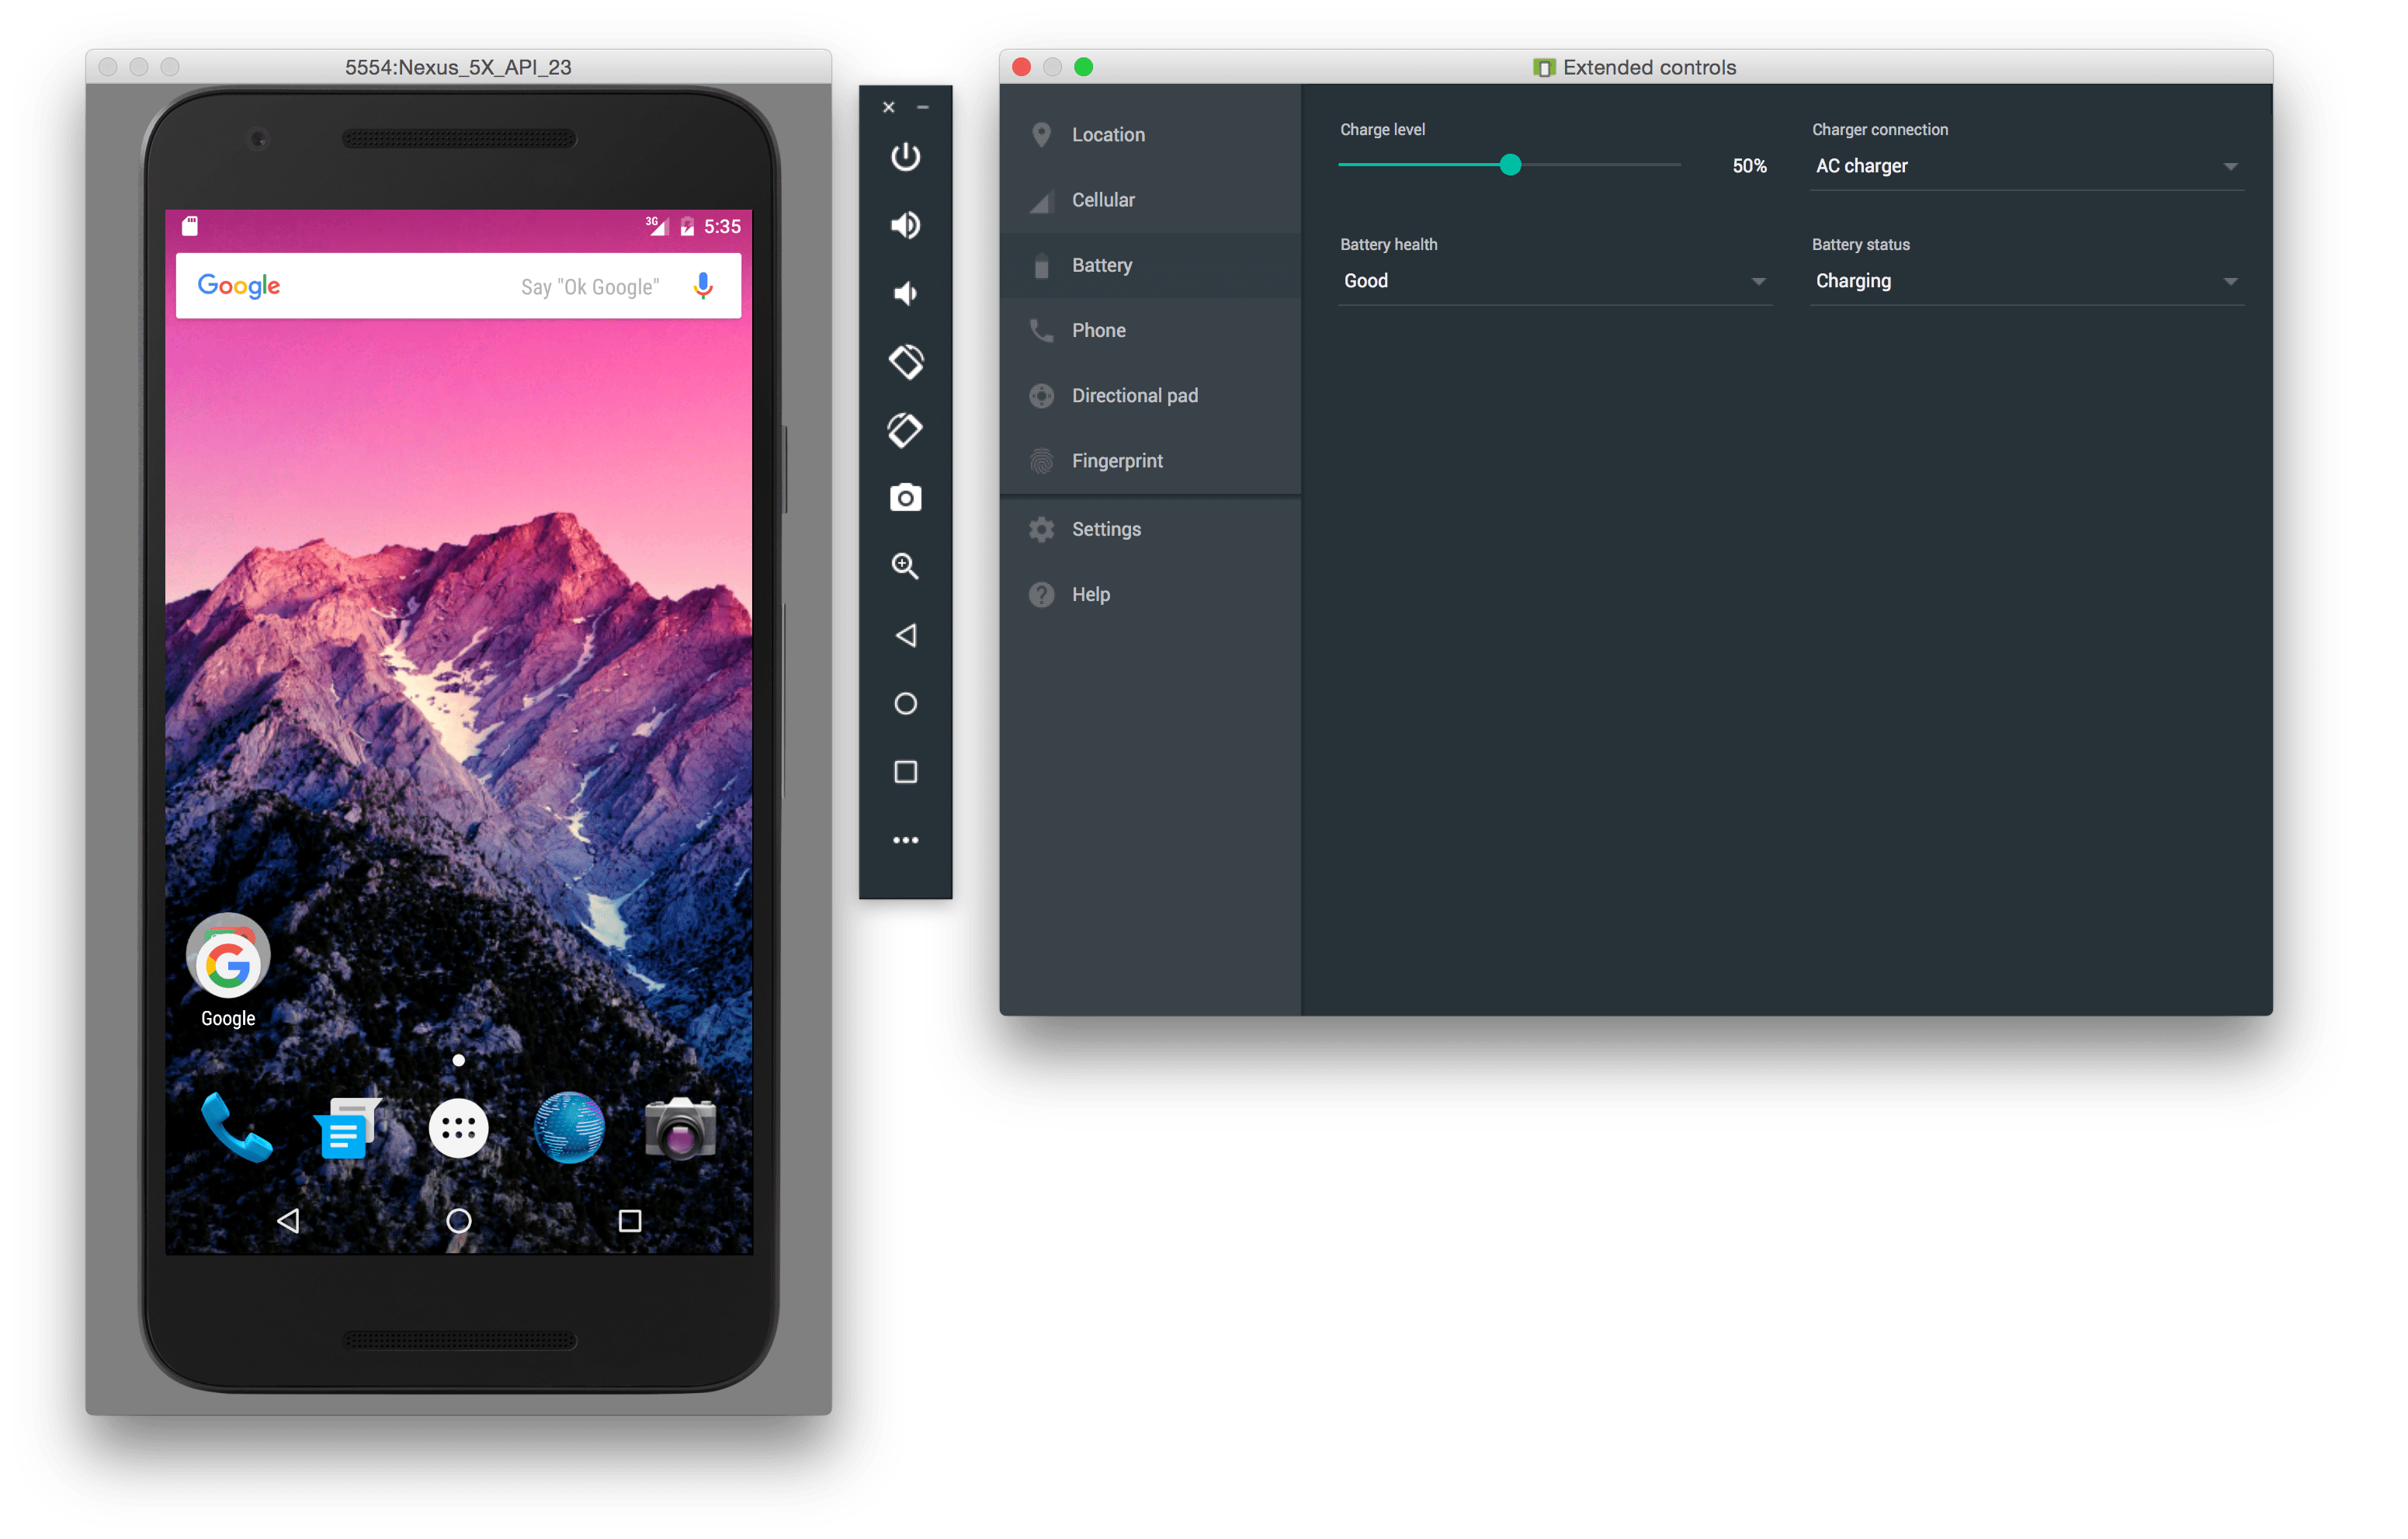Click the Charge level slider handle
The image size is (2408, 1539).
[1510, 165]
